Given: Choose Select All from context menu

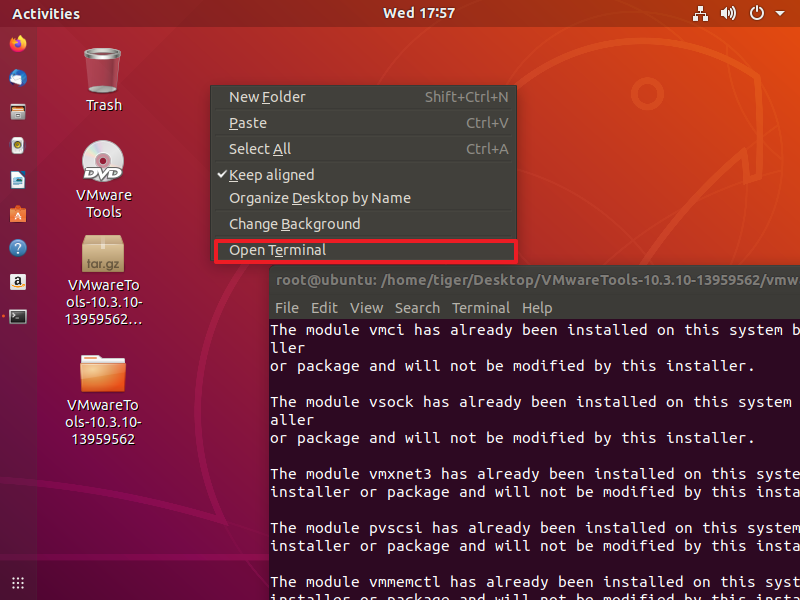Looking at the screenshot, I should pyautogui.click(x=364, y=149).
